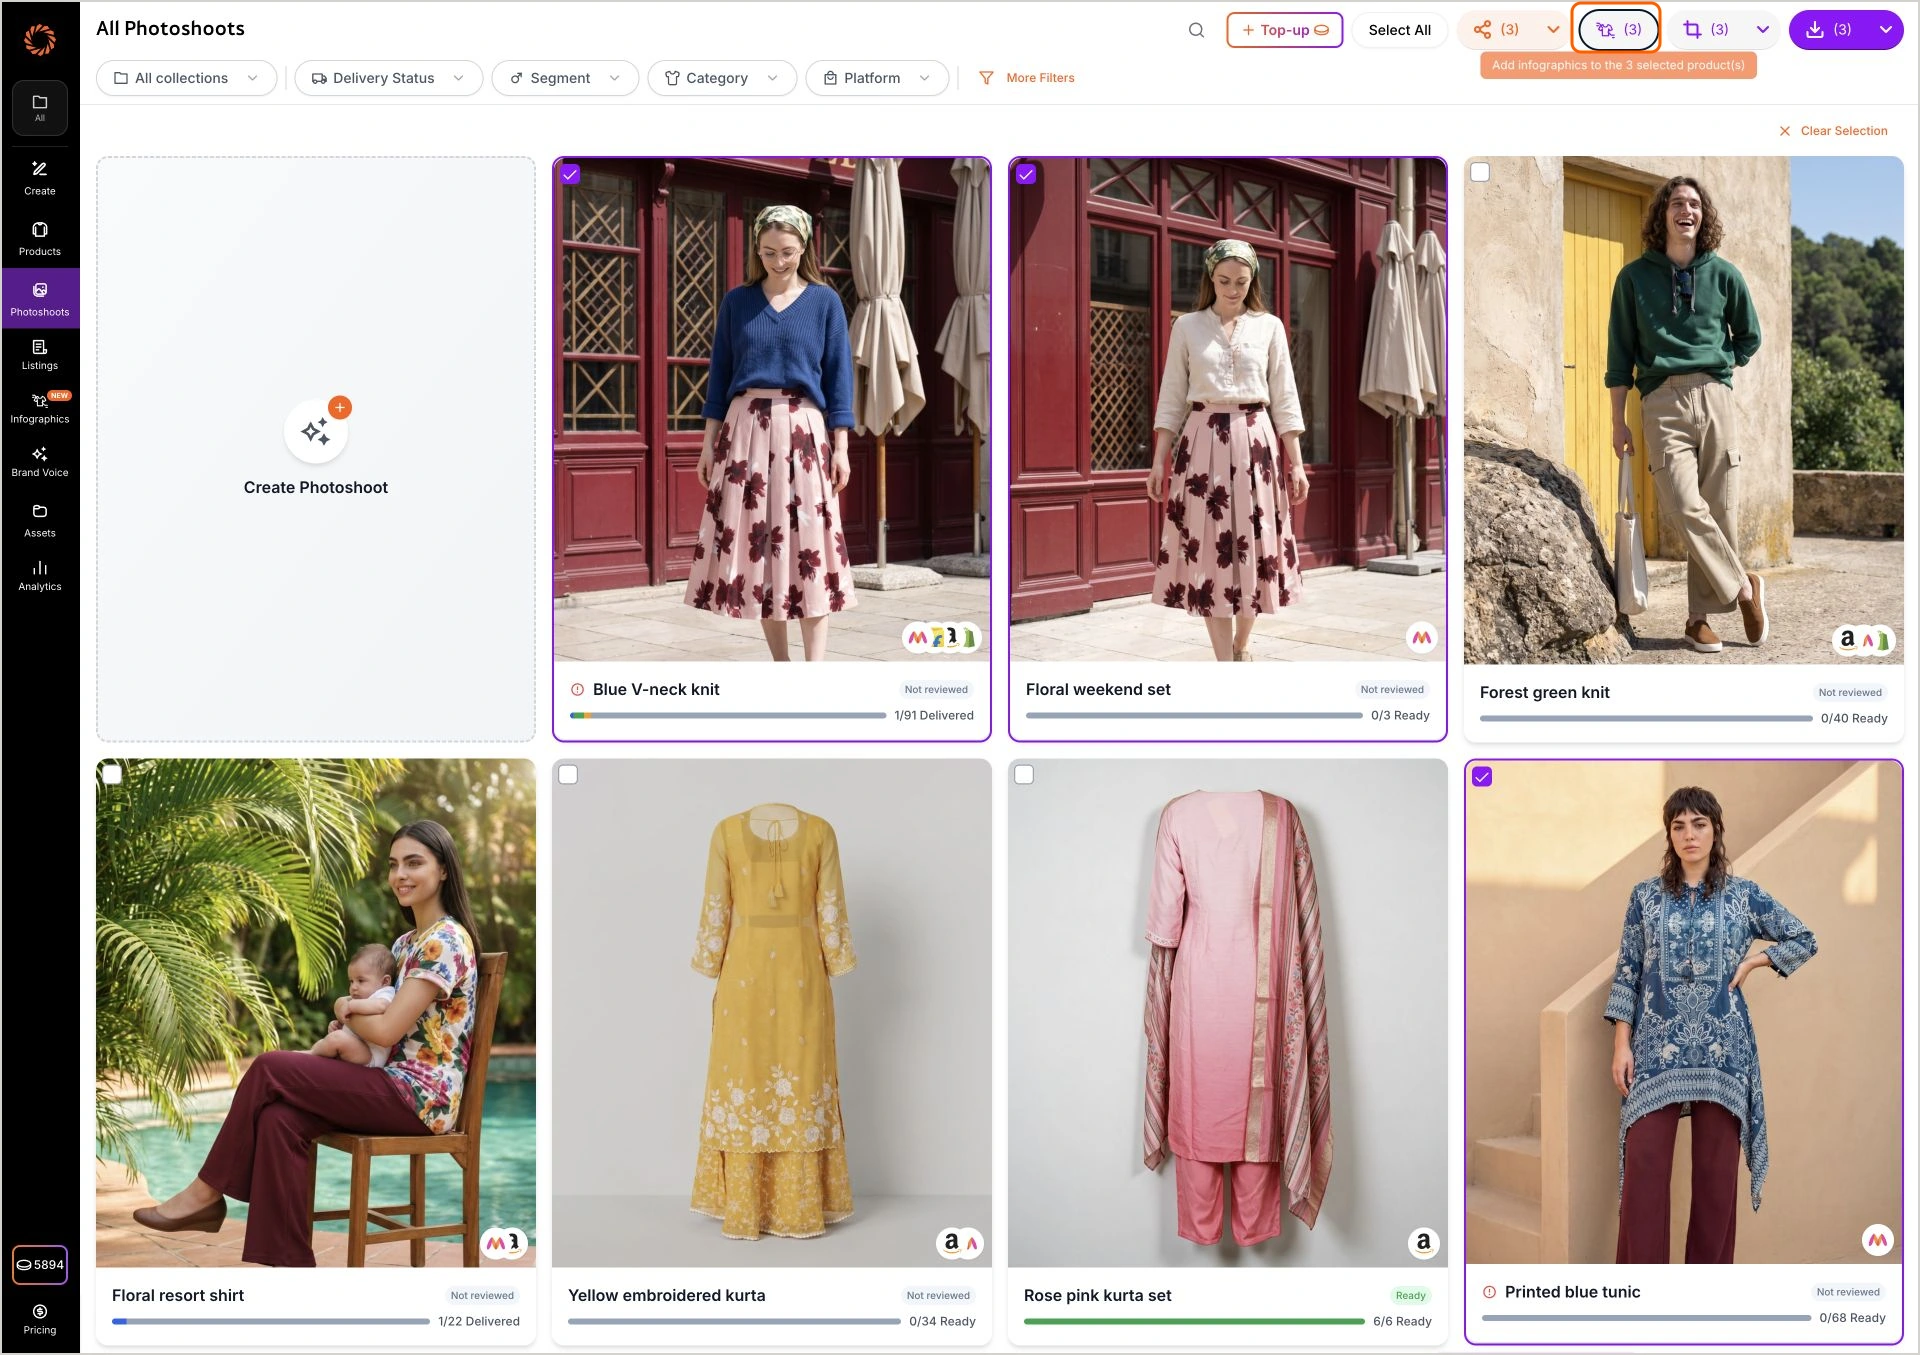
Task: Open the Platform filter dropdown
Action: click(877, 78)
